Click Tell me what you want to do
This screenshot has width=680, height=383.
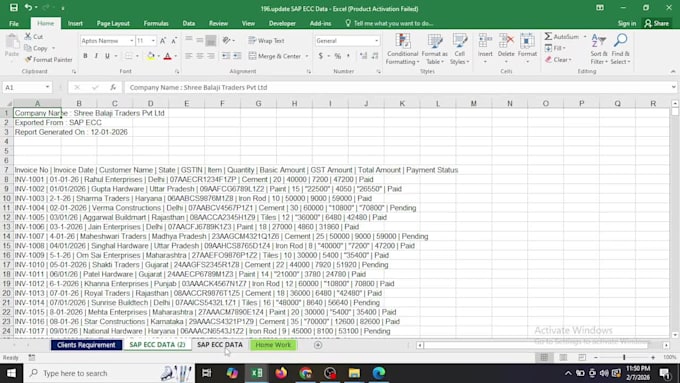(x=389, y=23)
